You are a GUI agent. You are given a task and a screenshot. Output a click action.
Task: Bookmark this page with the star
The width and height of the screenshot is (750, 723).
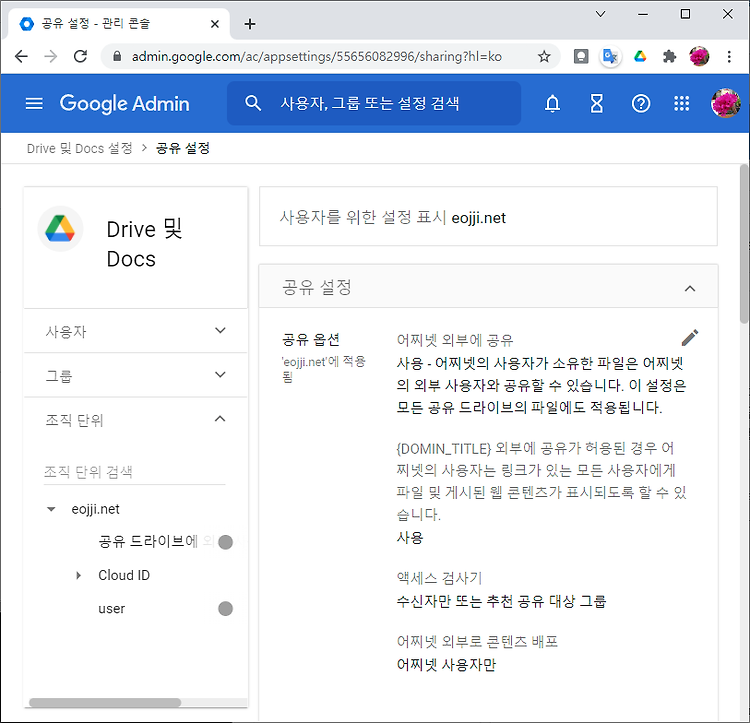(544, 56)
